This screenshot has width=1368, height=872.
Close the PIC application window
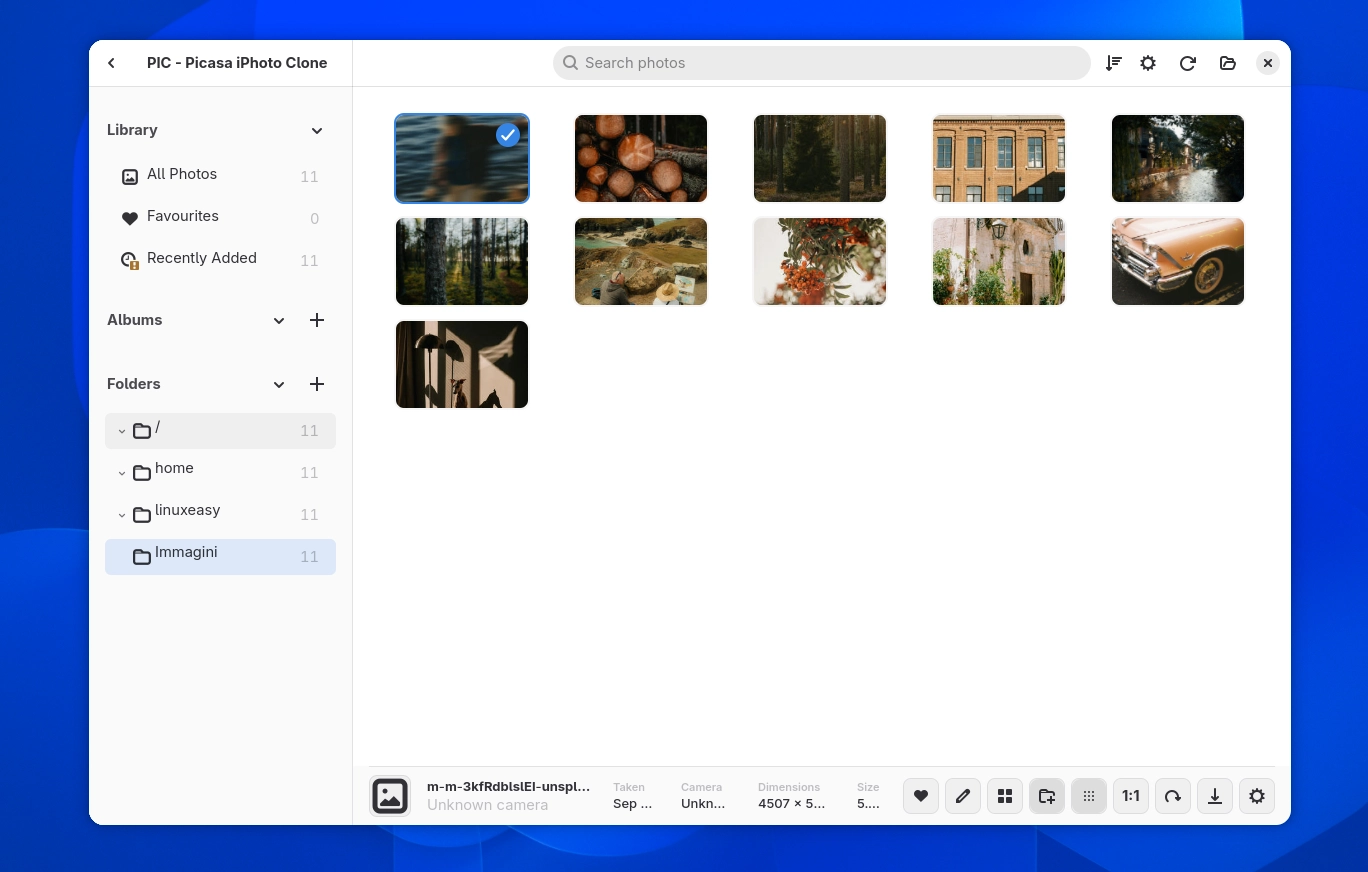point(1267,63)
